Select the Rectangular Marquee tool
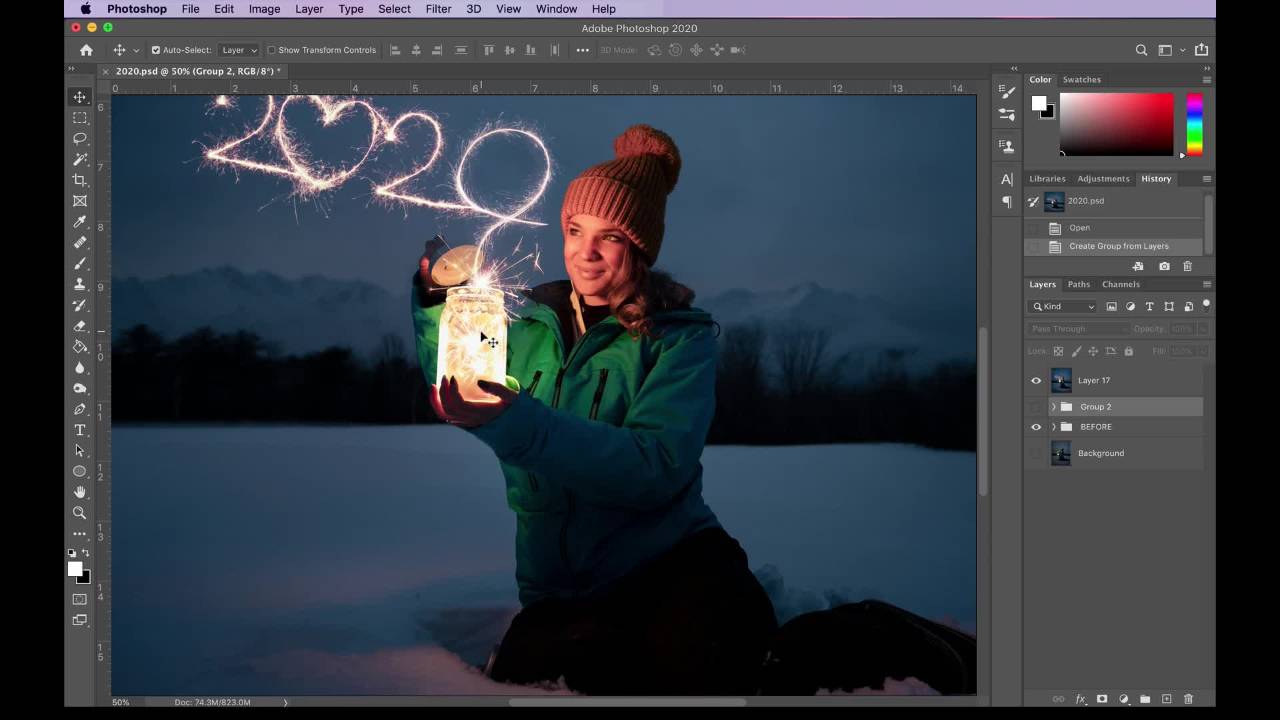The width and height of the screenshot is (1280, 720). [x=80, y=118]
